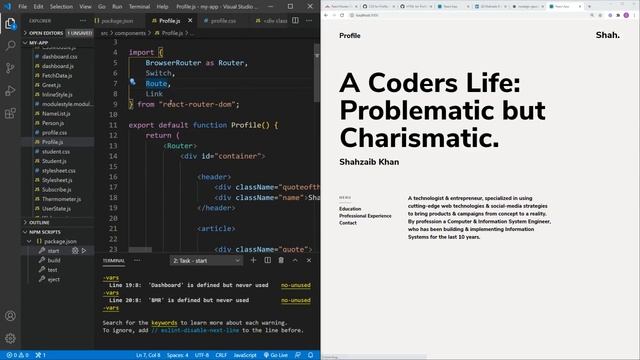Open the Manage gear in the activity bar
The height and width of the screenshot is (360, 640).
[10, 338]
